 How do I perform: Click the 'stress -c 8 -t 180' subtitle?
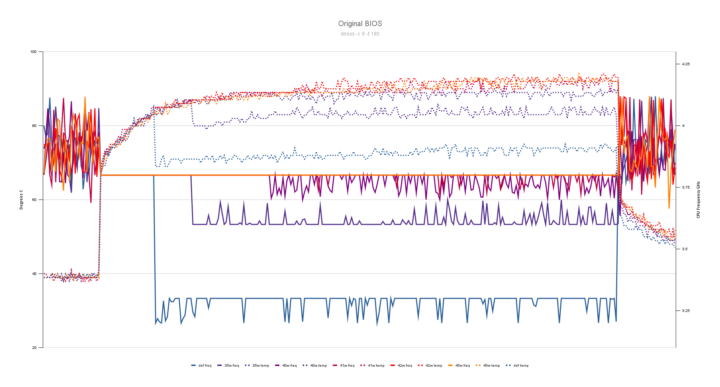coord(360,34)
